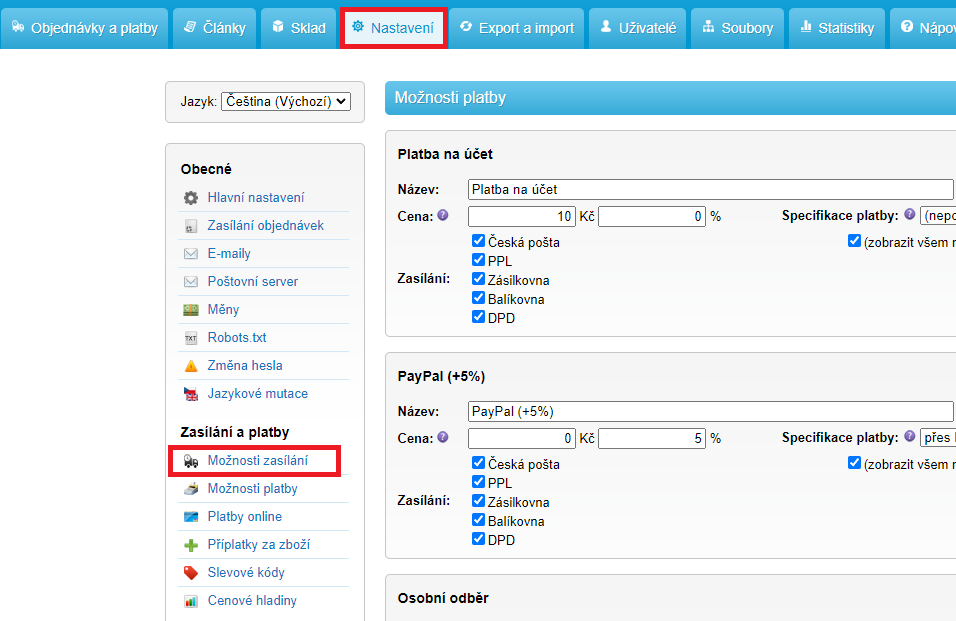Open the Export a import tab
The image size is (956, 621).
[x=517, y=28]
